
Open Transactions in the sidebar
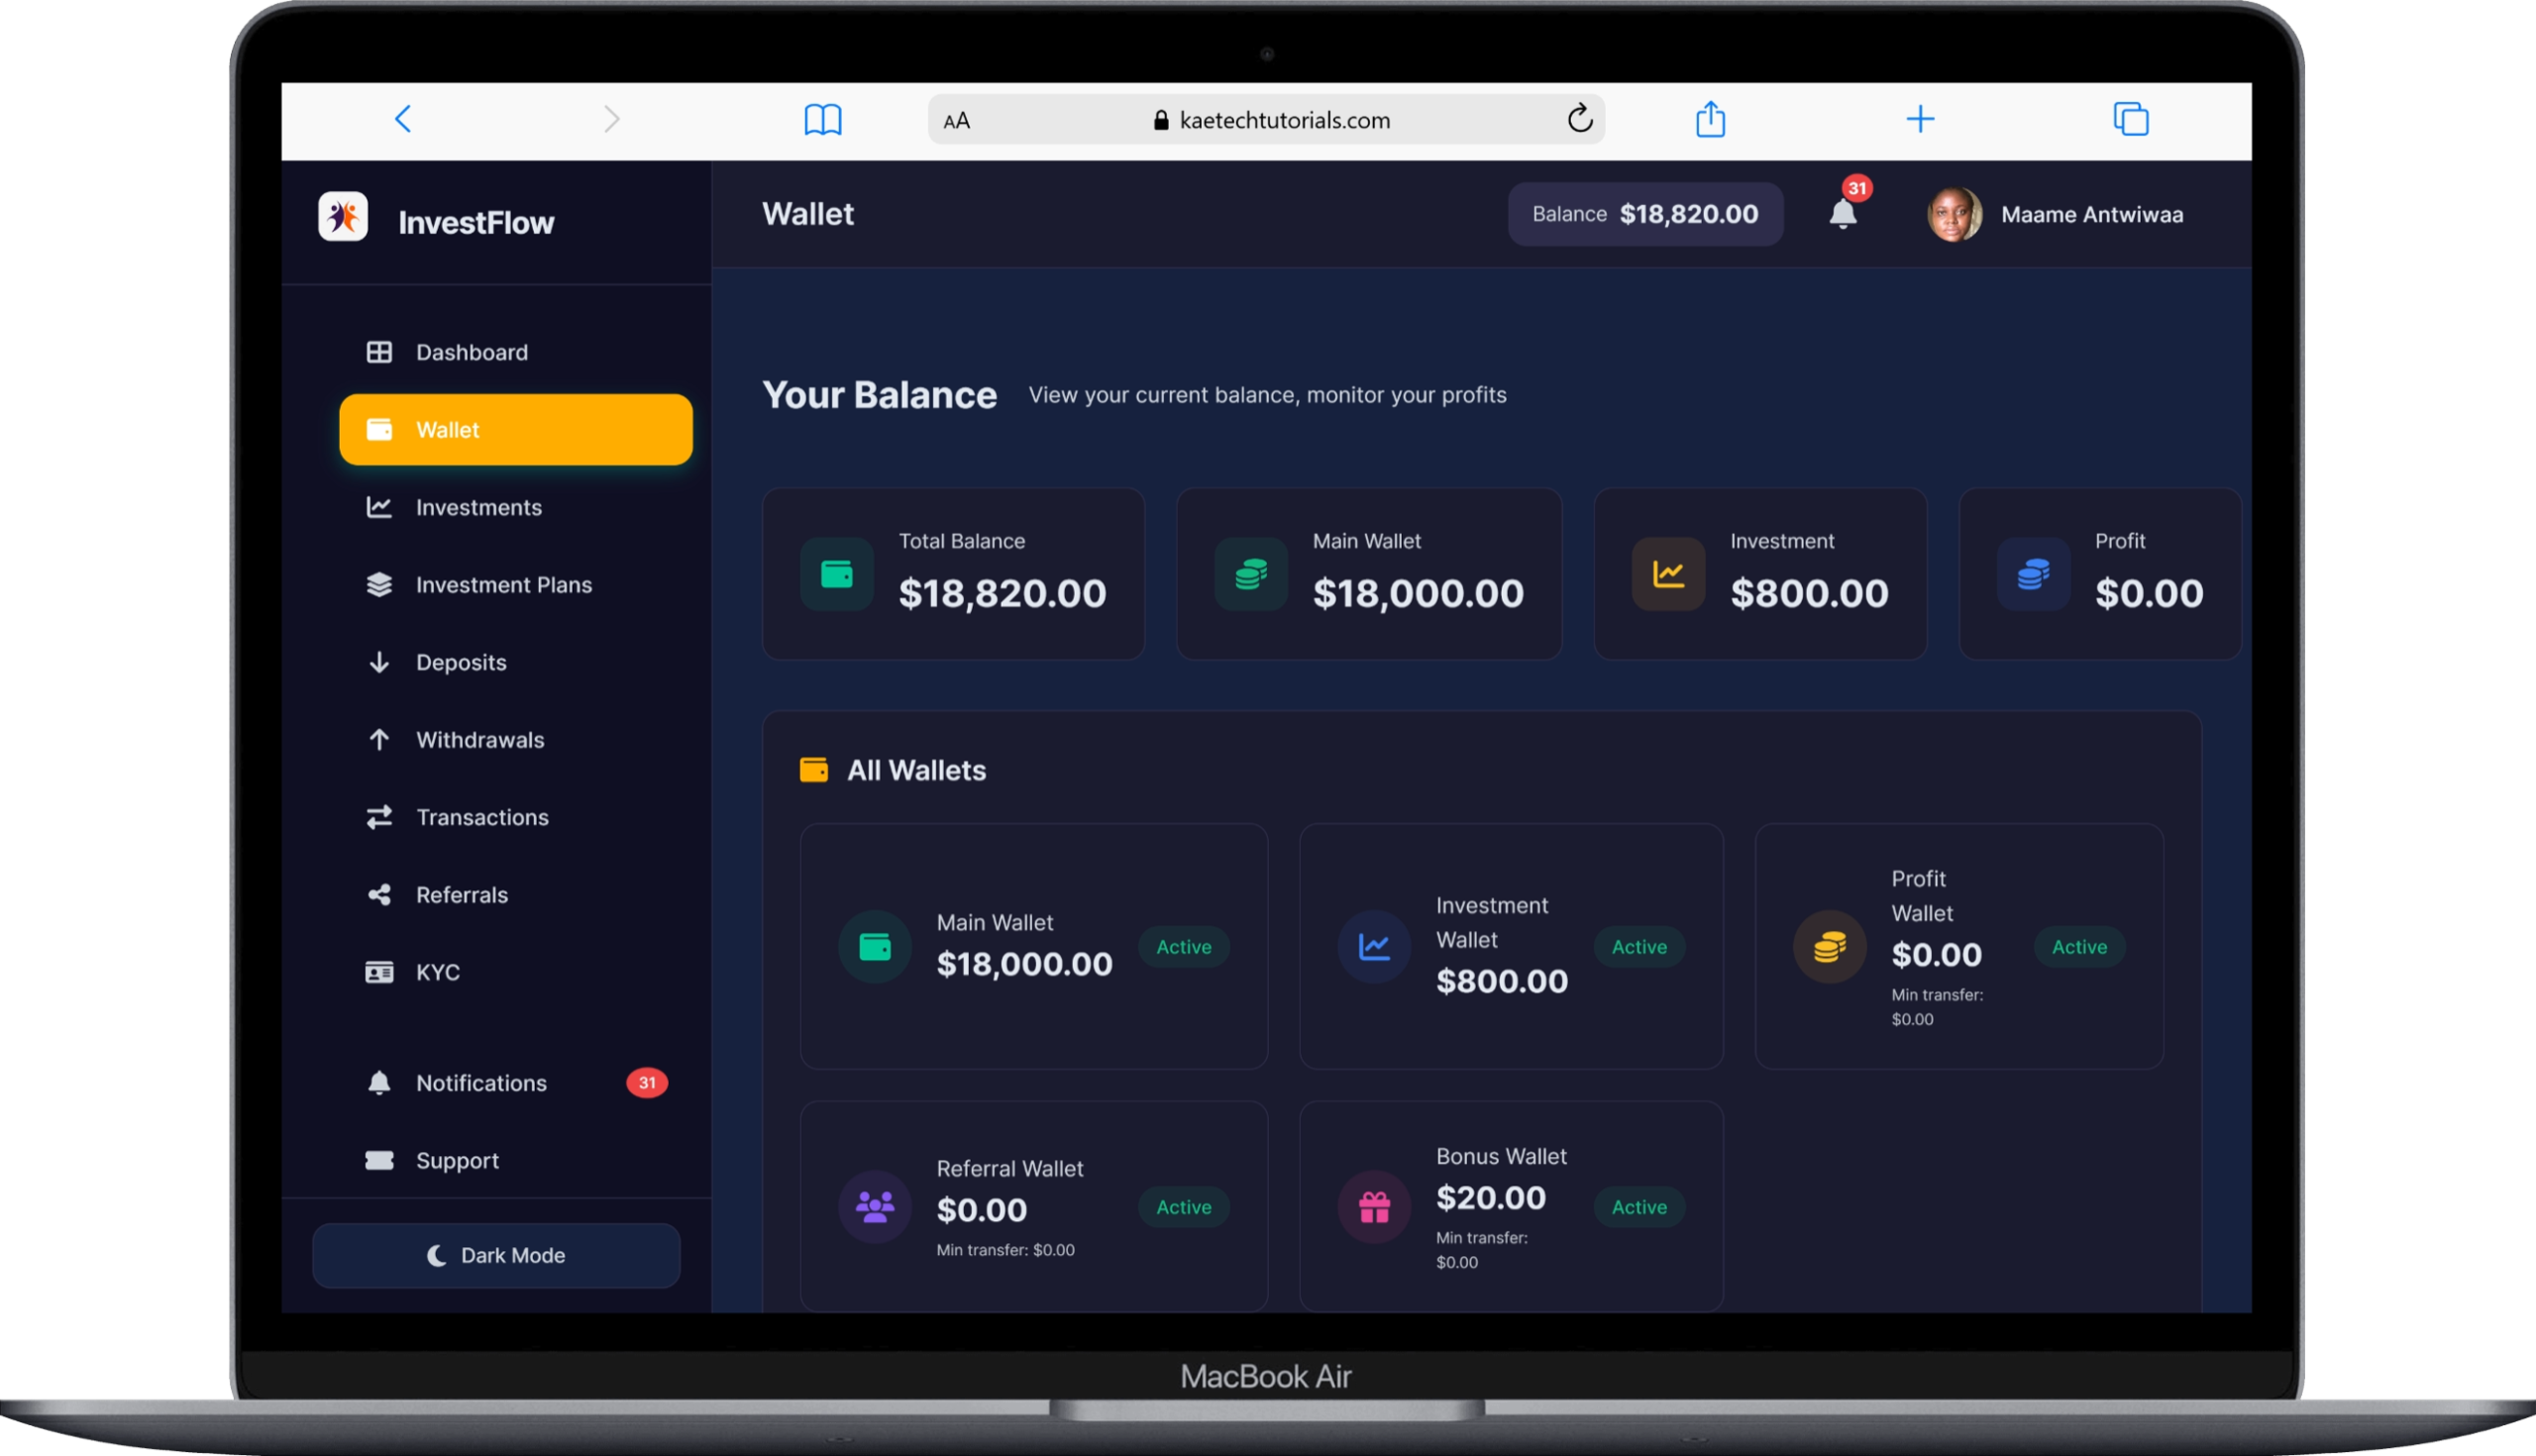pyautogui.click(x=516, y=817)
